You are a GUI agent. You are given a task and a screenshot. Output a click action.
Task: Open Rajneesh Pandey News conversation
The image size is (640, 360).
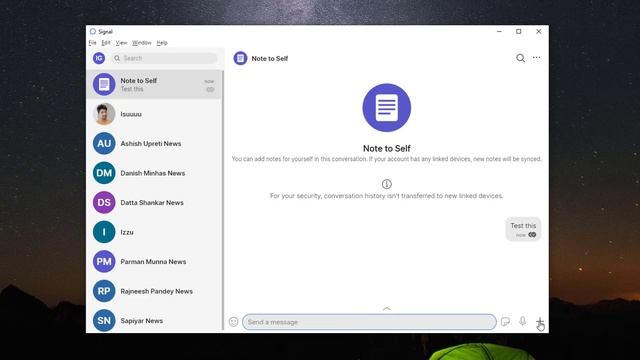(154, 291)
